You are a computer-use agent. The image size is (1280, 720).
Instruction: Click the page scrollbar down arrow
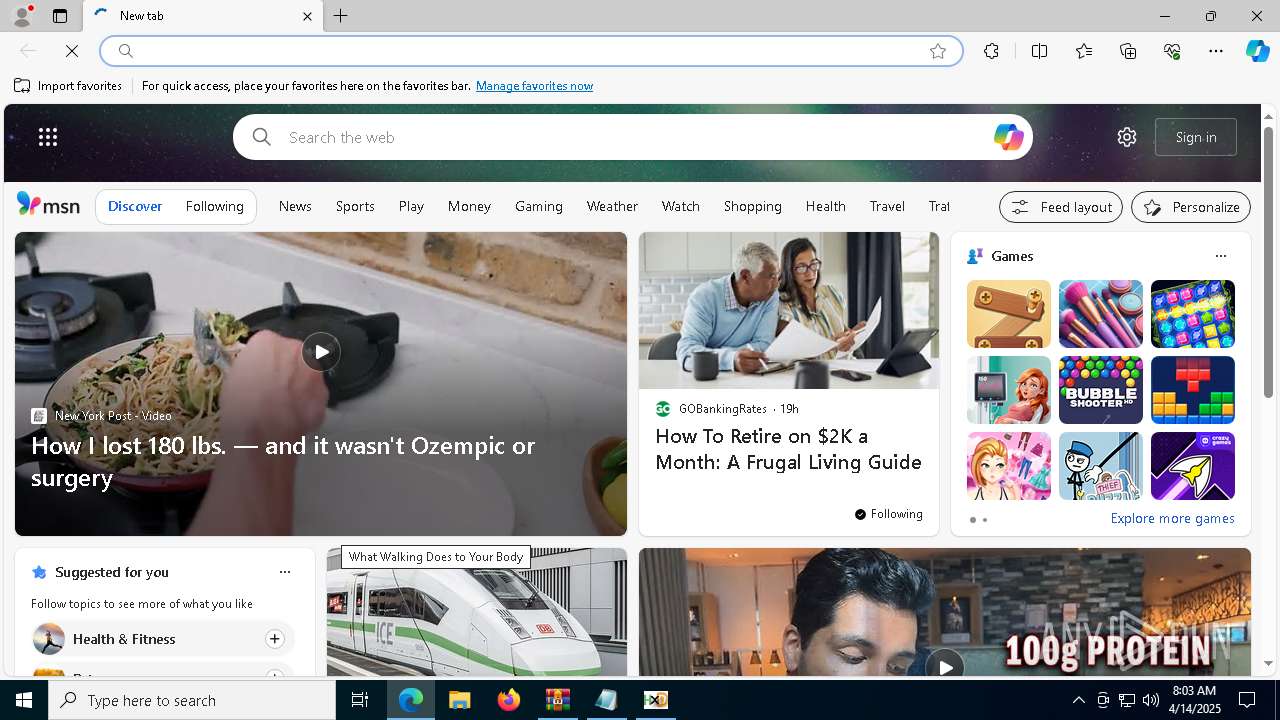tap(1268, 663)
